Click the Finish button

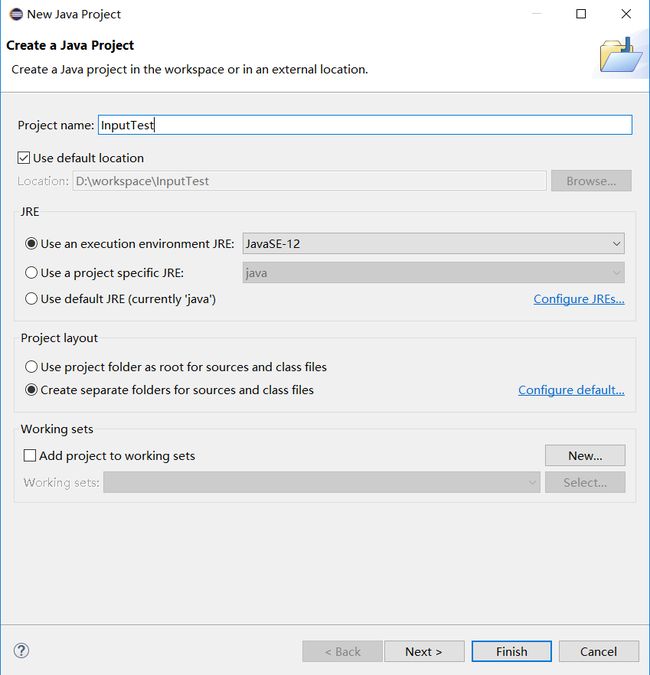[x=511, y=651]
